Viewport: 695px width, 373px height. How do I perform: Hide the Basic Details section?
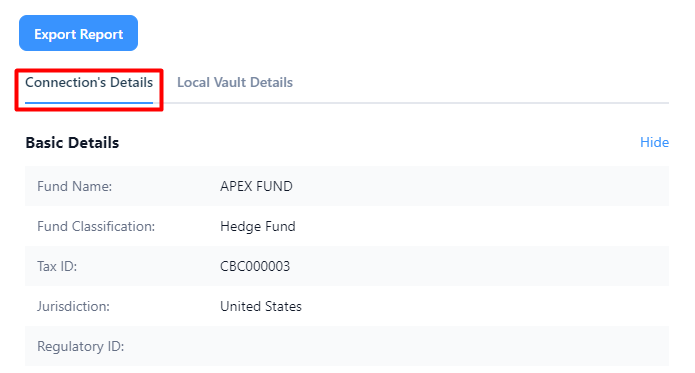pyautogui.click(x=654, y=143)
